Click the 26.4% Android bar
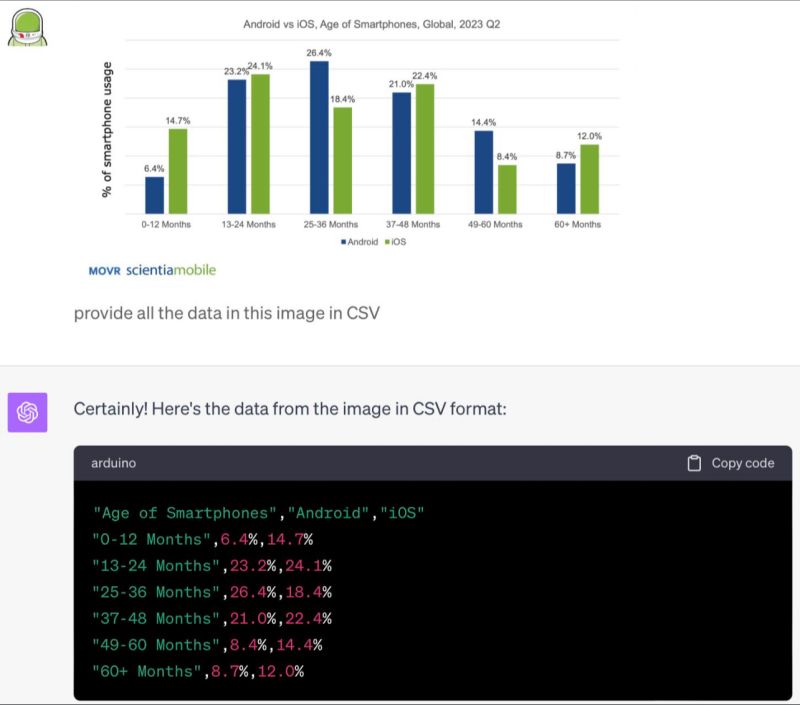The width and height of the screenshot is (800, 705). pyautogui.click(x=319, y=138)
